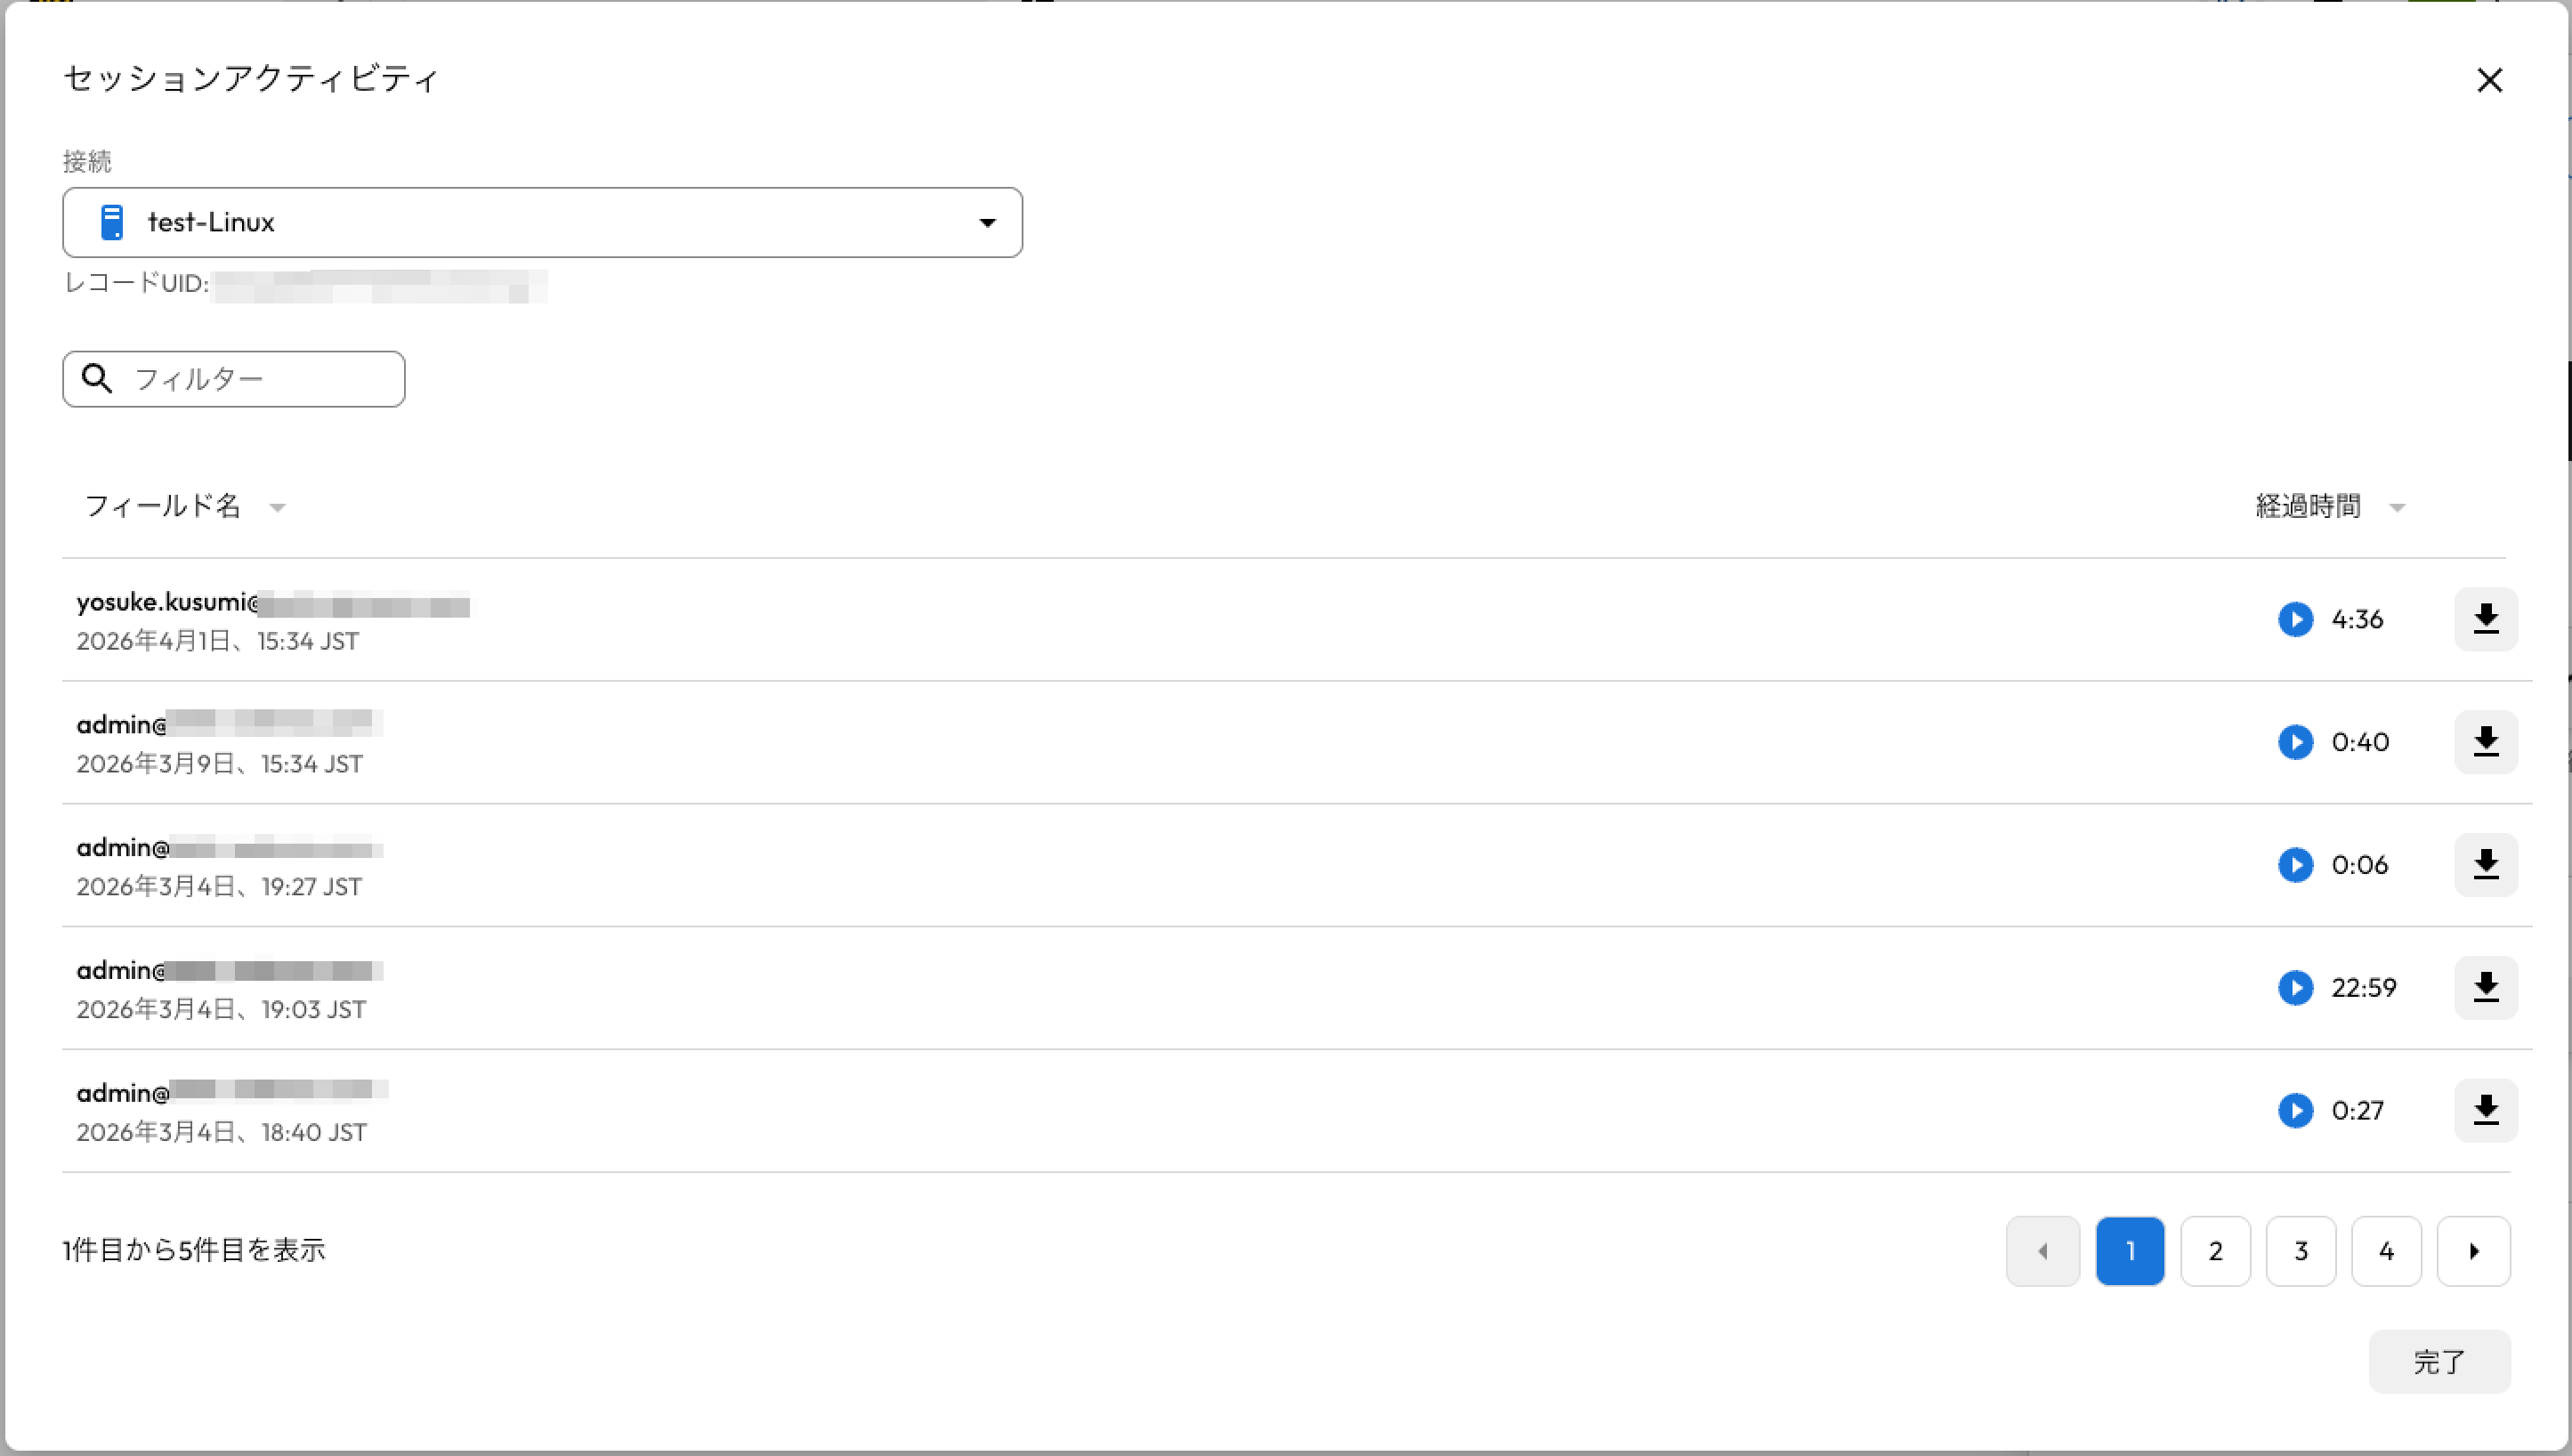This screenshot has width=2572, height=1456.
Task: Go to page 2
Action: point(2215,1251)
